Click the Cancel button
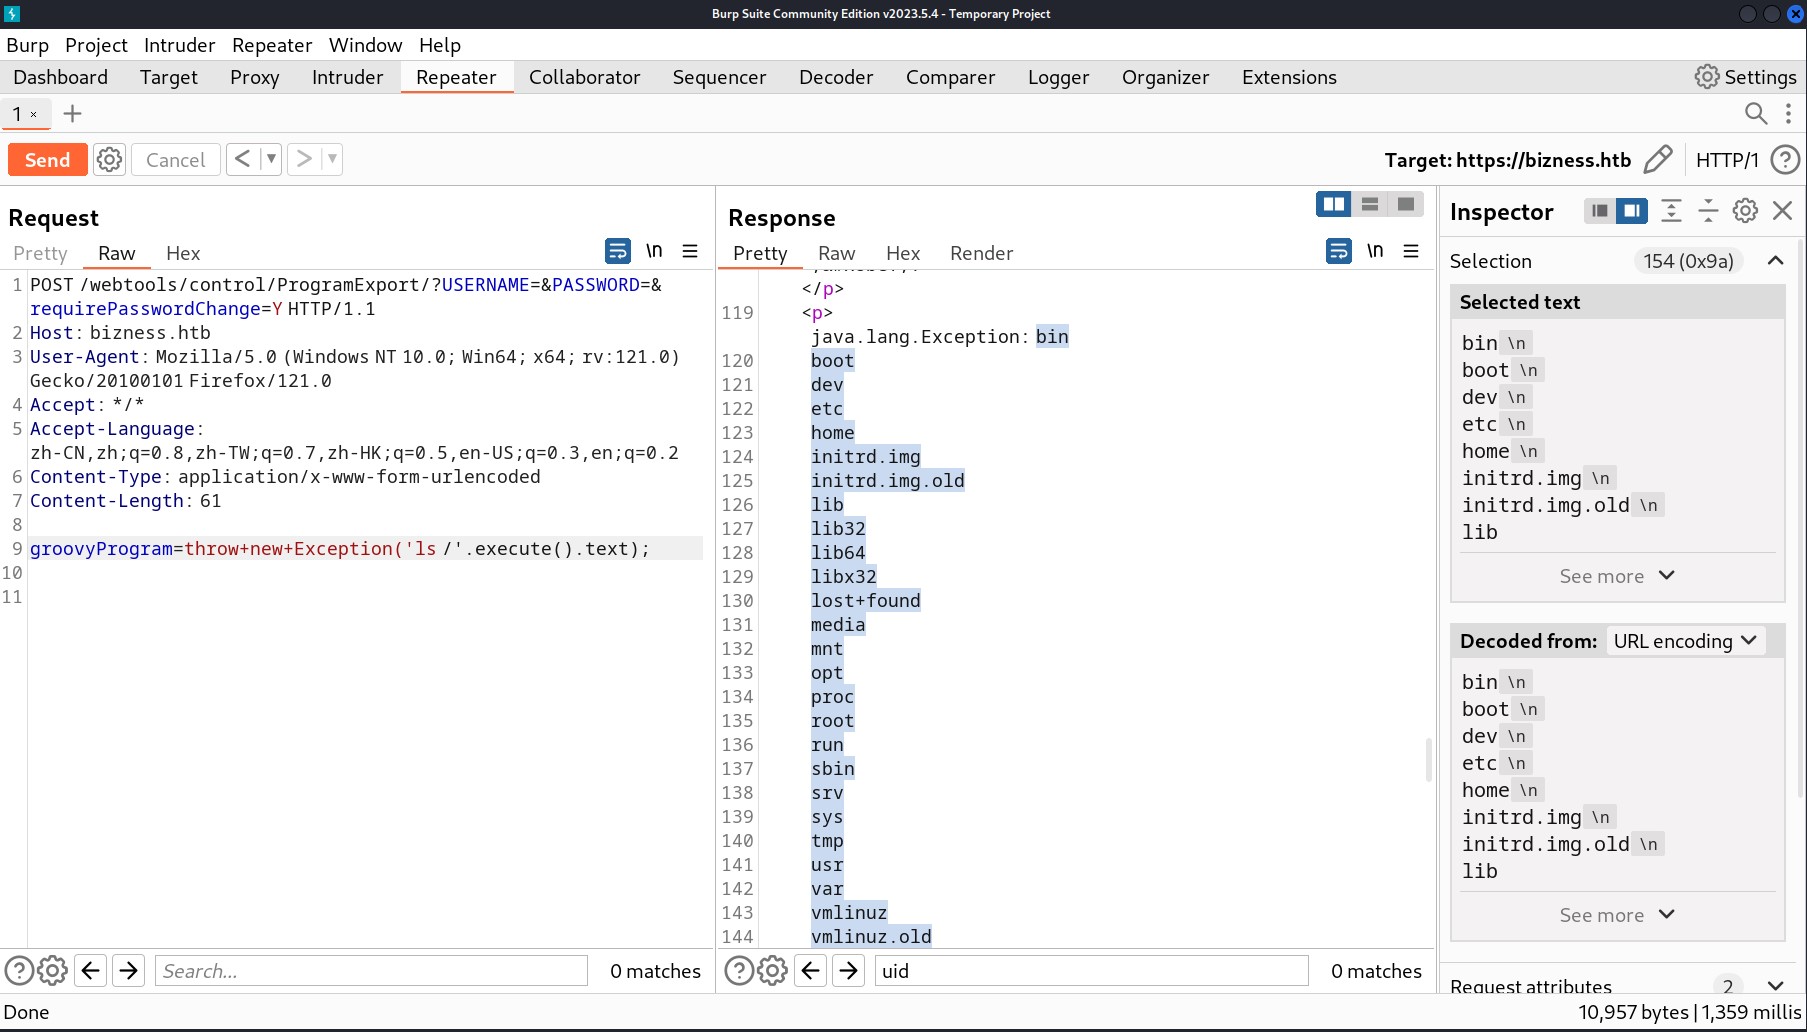Viewport: 1807px width, 1032px height. (x=175, y=160)
